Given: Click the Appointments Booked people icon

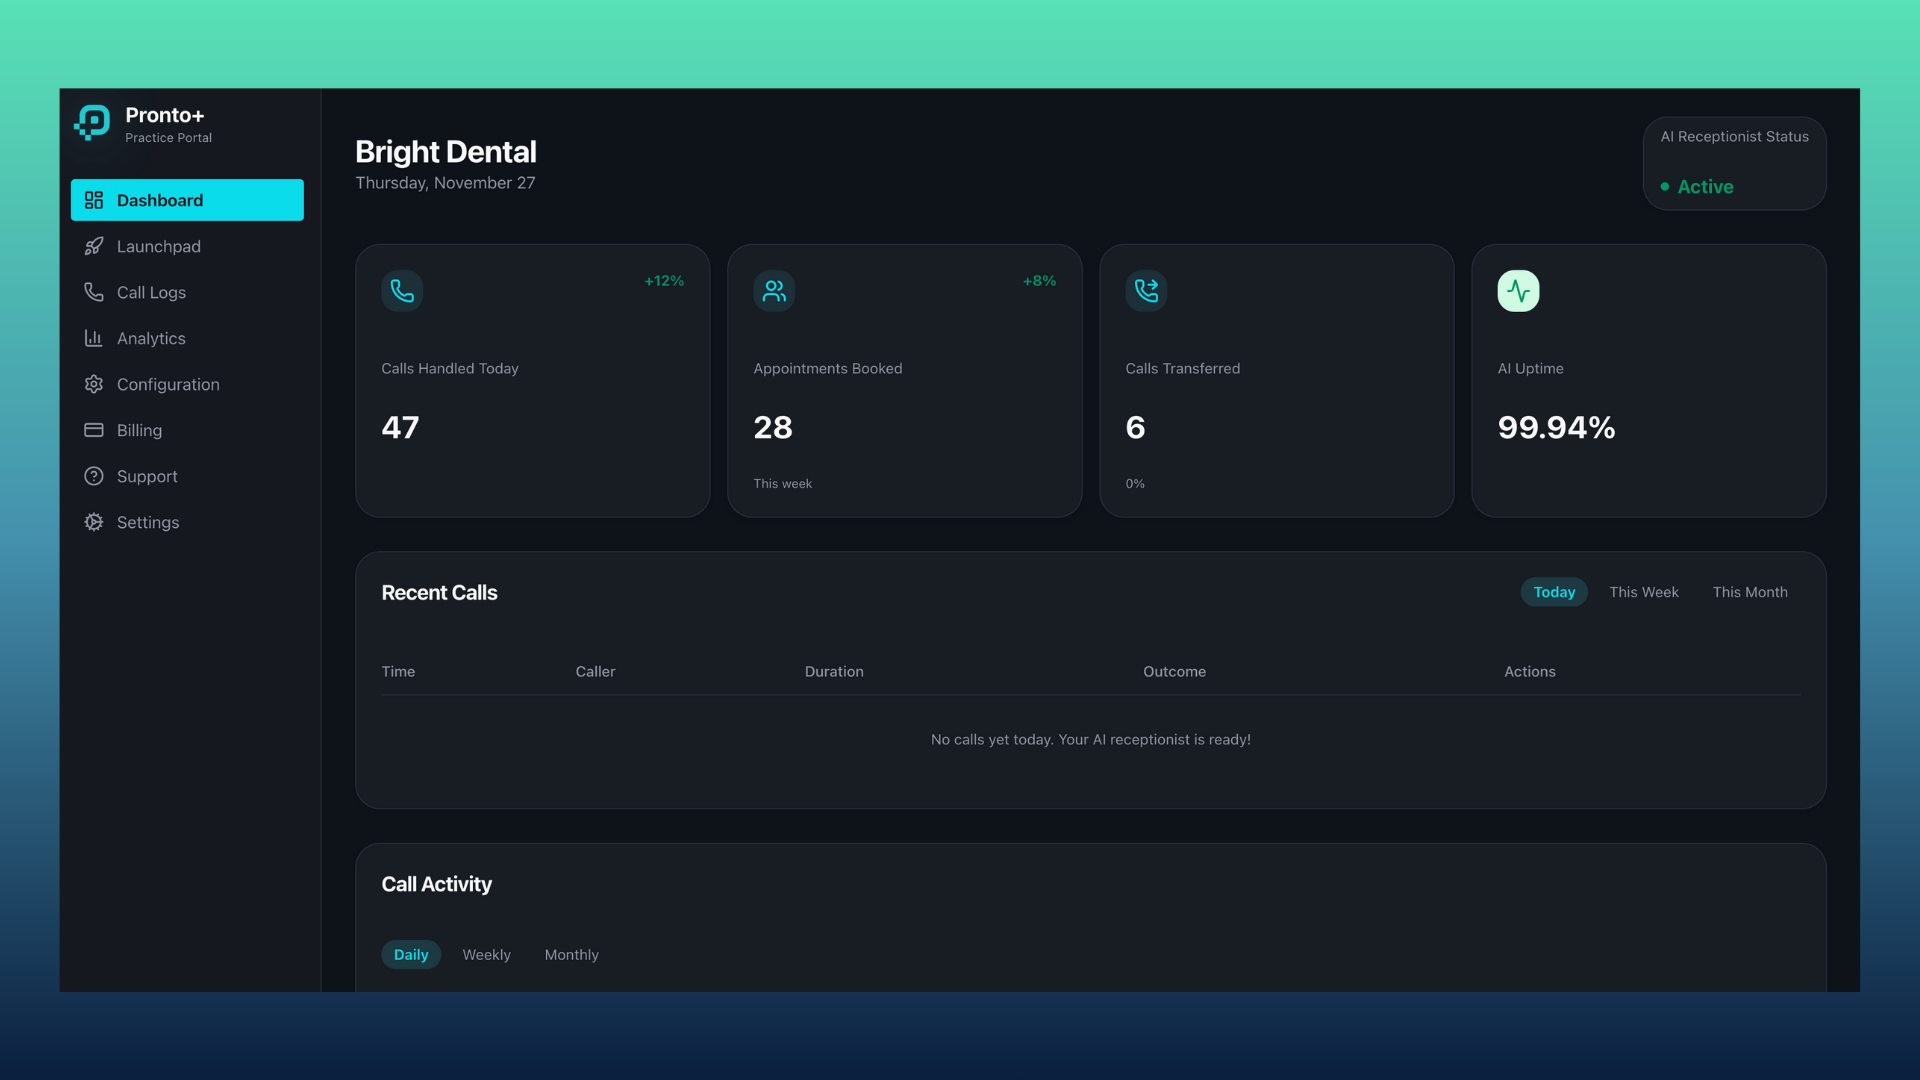Looking at the screenshot, I should [x=774, y=291].
